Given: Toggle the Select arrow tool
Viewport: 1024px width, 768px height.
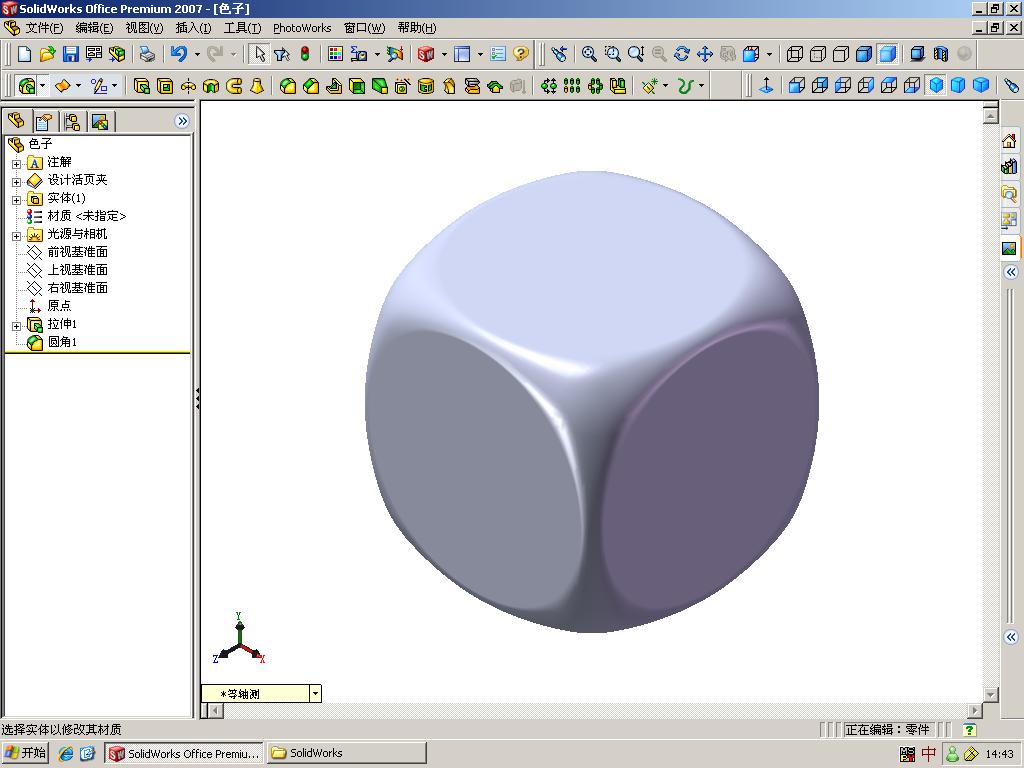Looking at the screenshot, I should click(x=259, y=54).
